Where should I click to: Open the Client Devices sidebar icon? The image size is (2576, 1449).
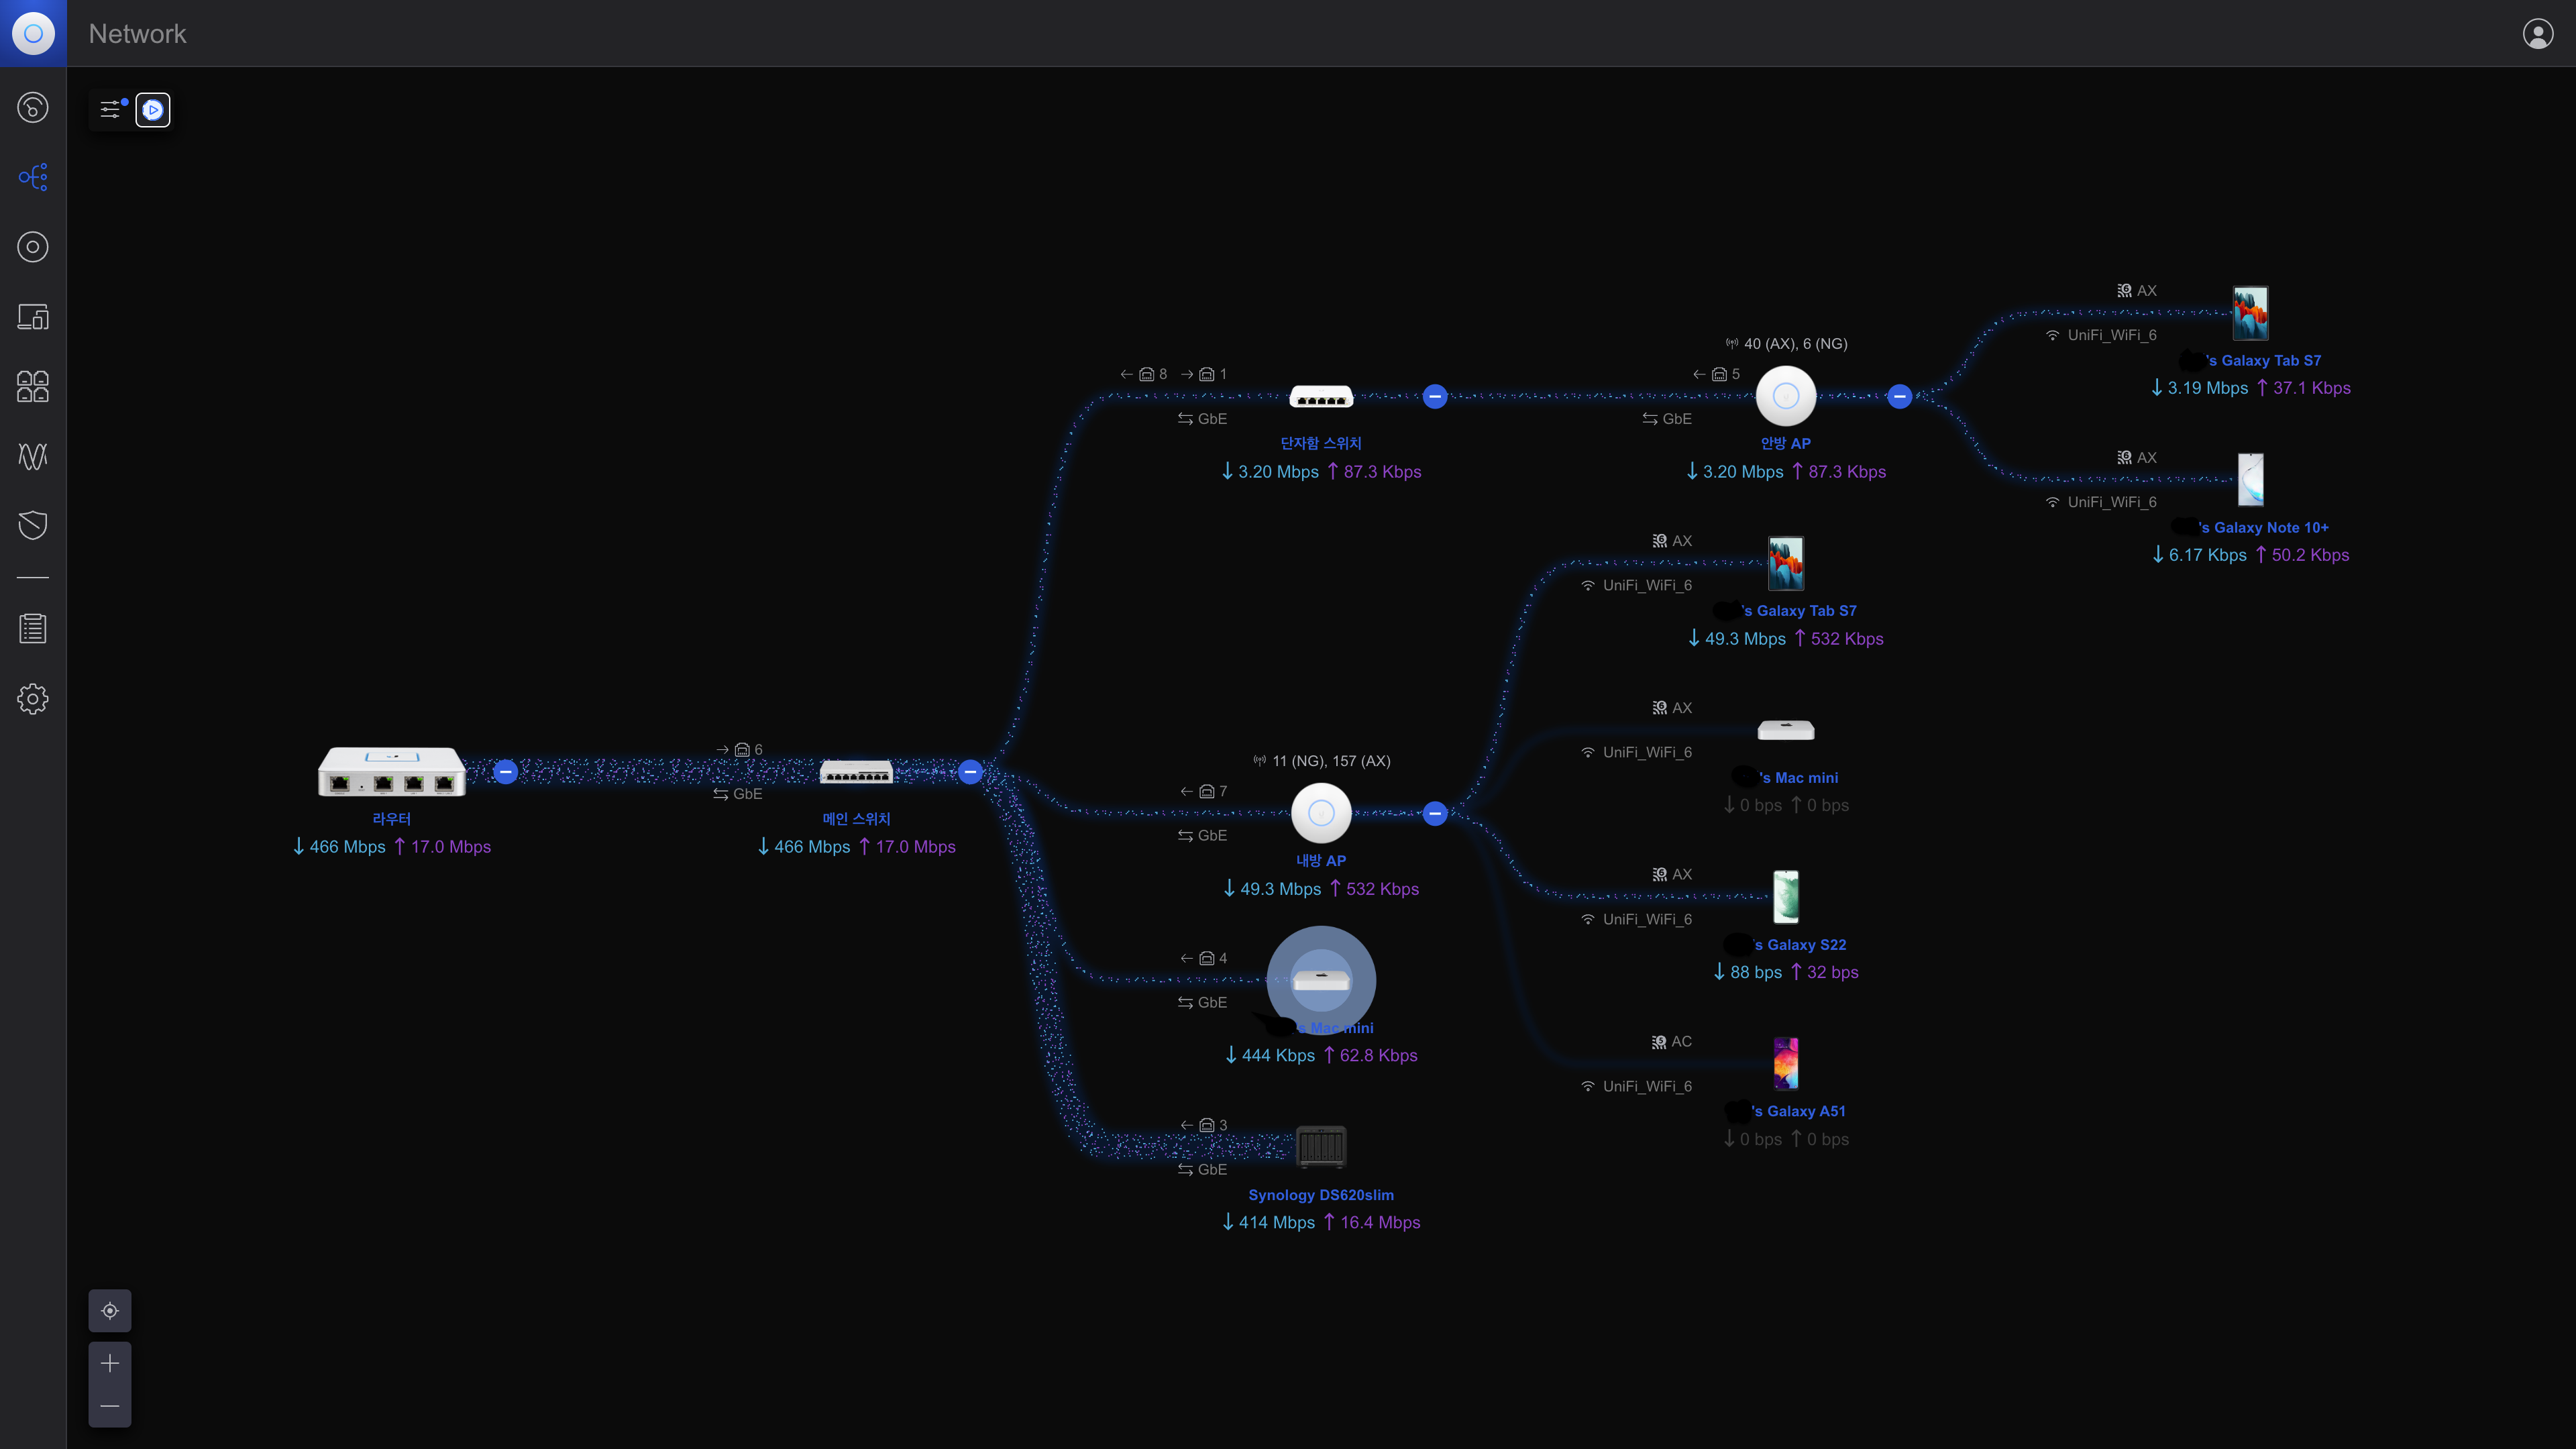(x=33, y=317)
